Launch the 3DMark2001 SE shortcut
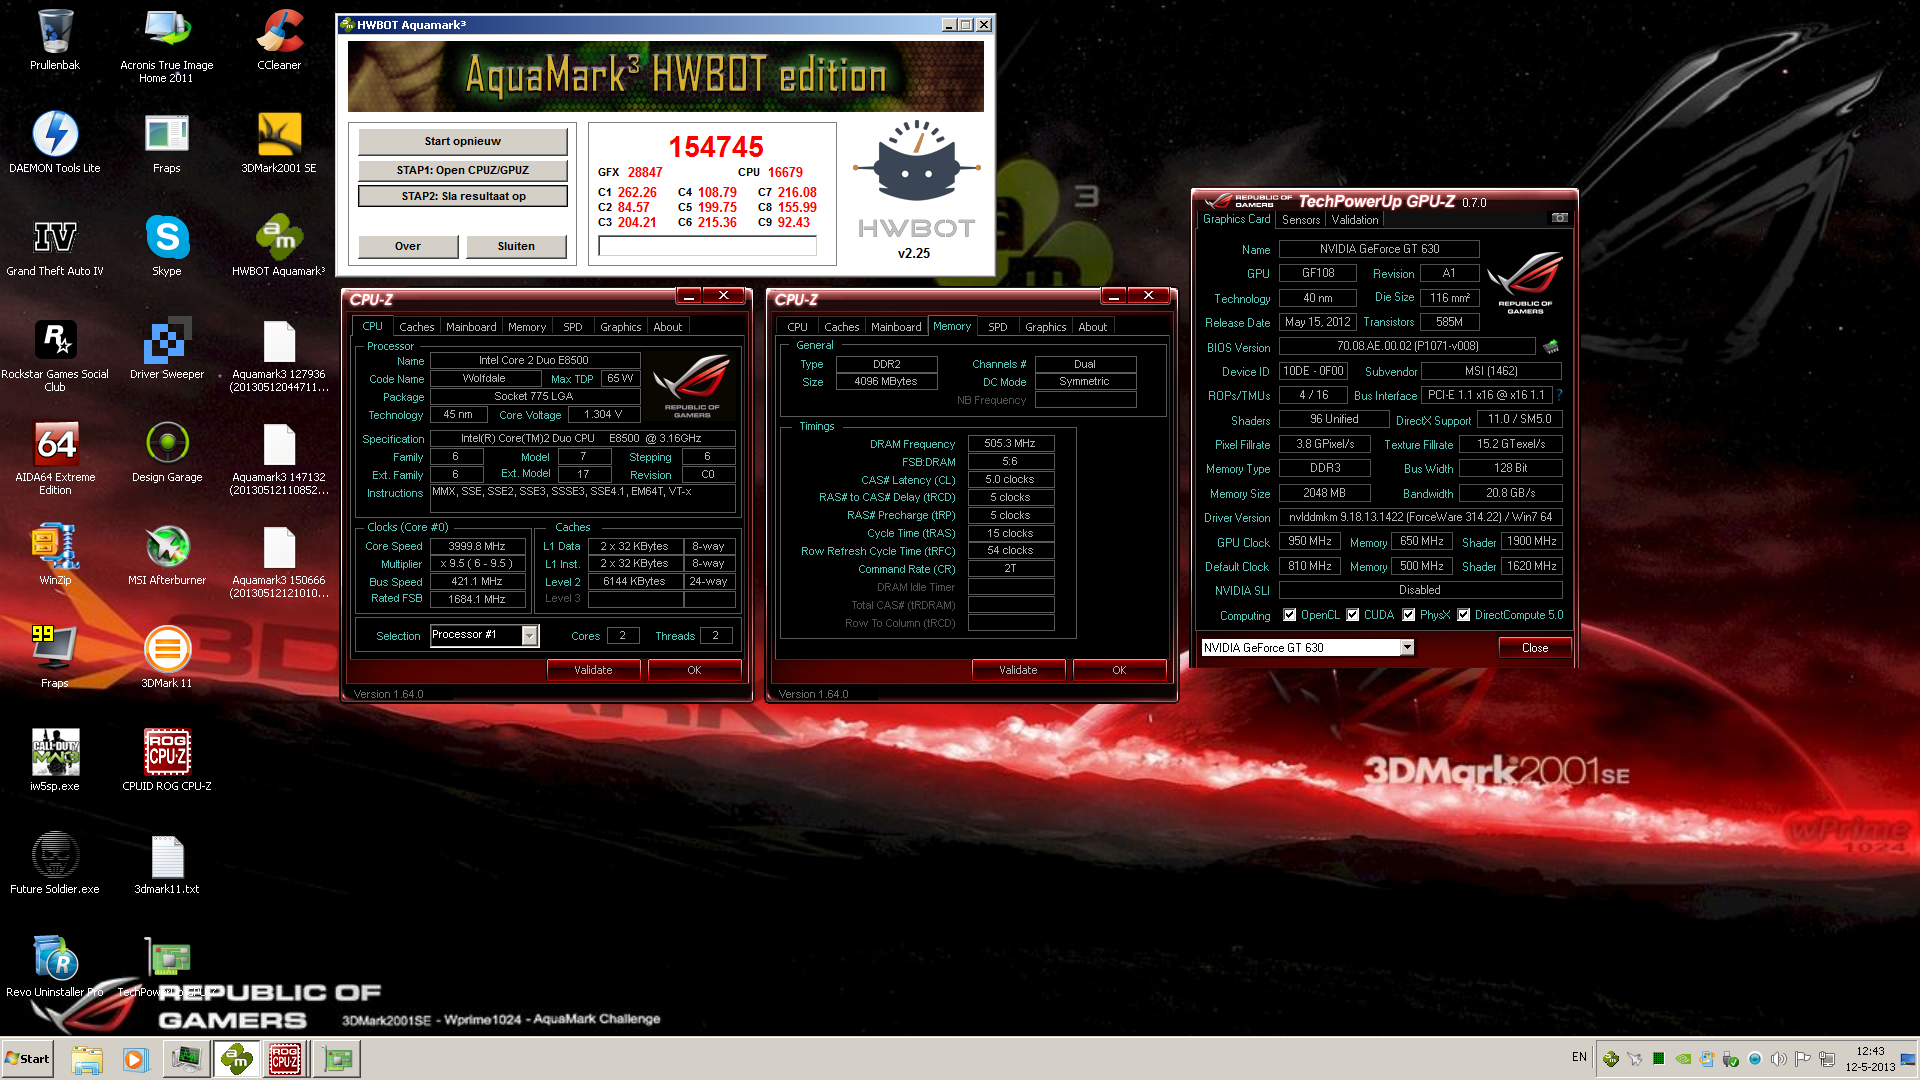Viewport: 1920px width, 1080px height. click(x=279, y=142)
